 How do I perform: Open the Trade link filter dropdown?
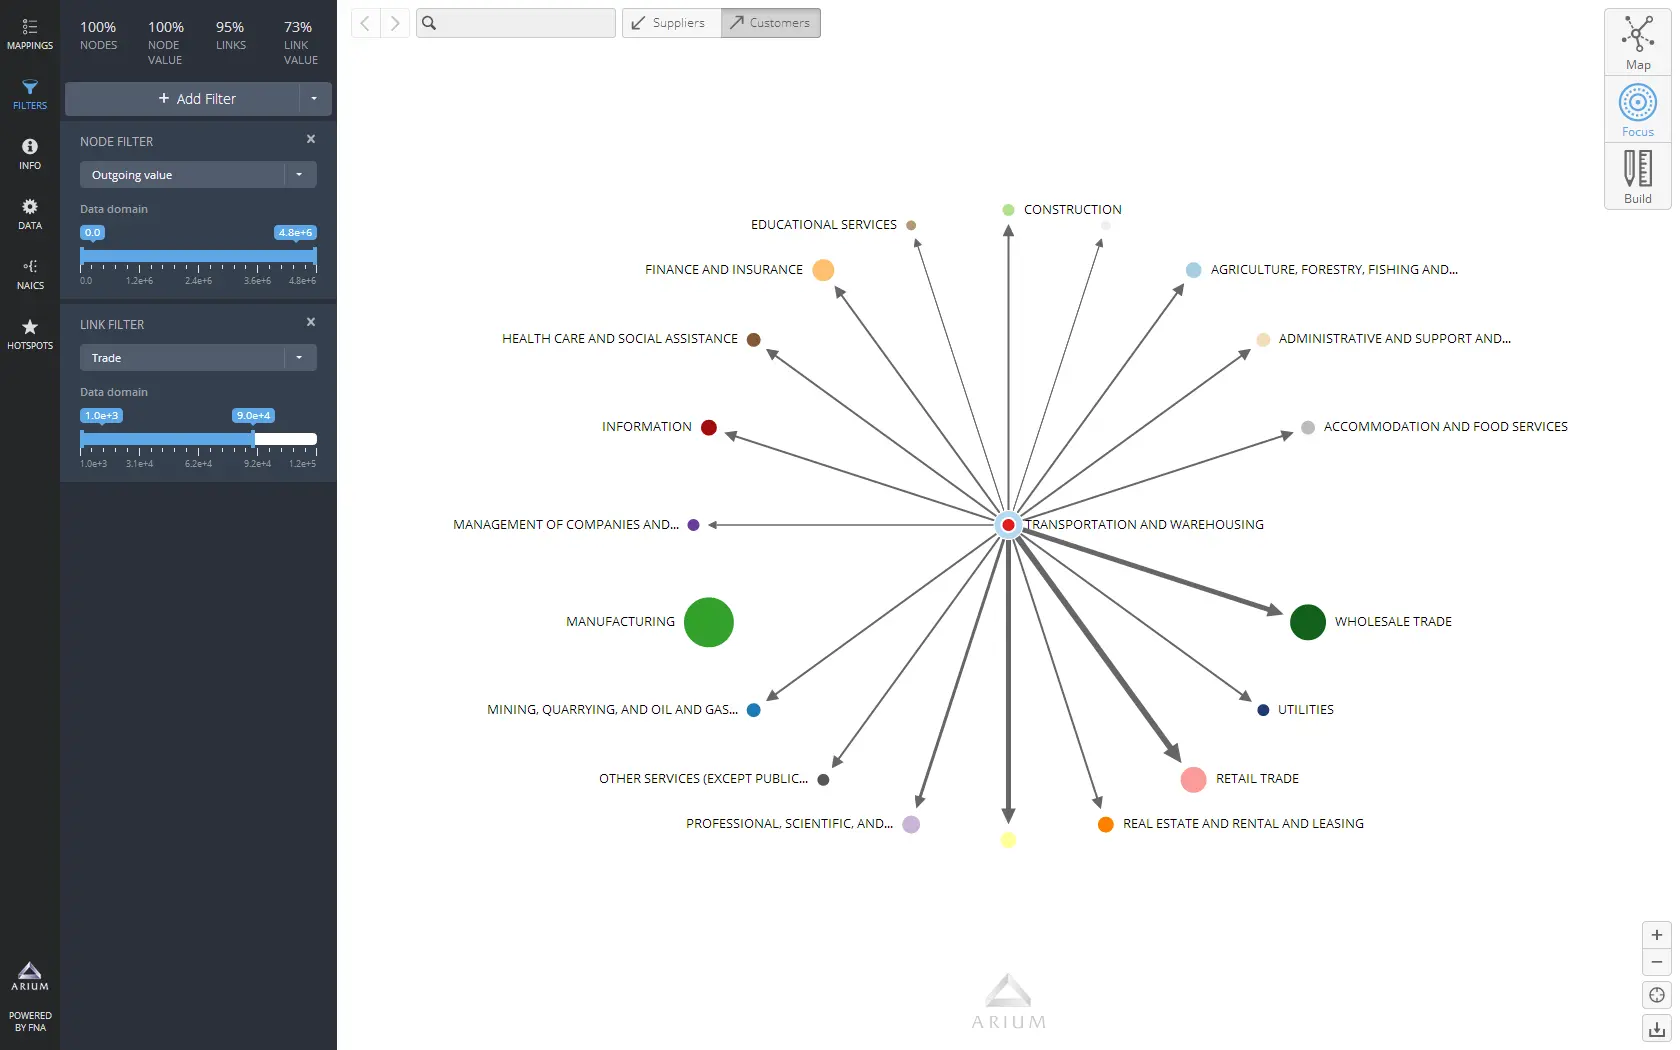pyautogui.click(x=198, y=358)
